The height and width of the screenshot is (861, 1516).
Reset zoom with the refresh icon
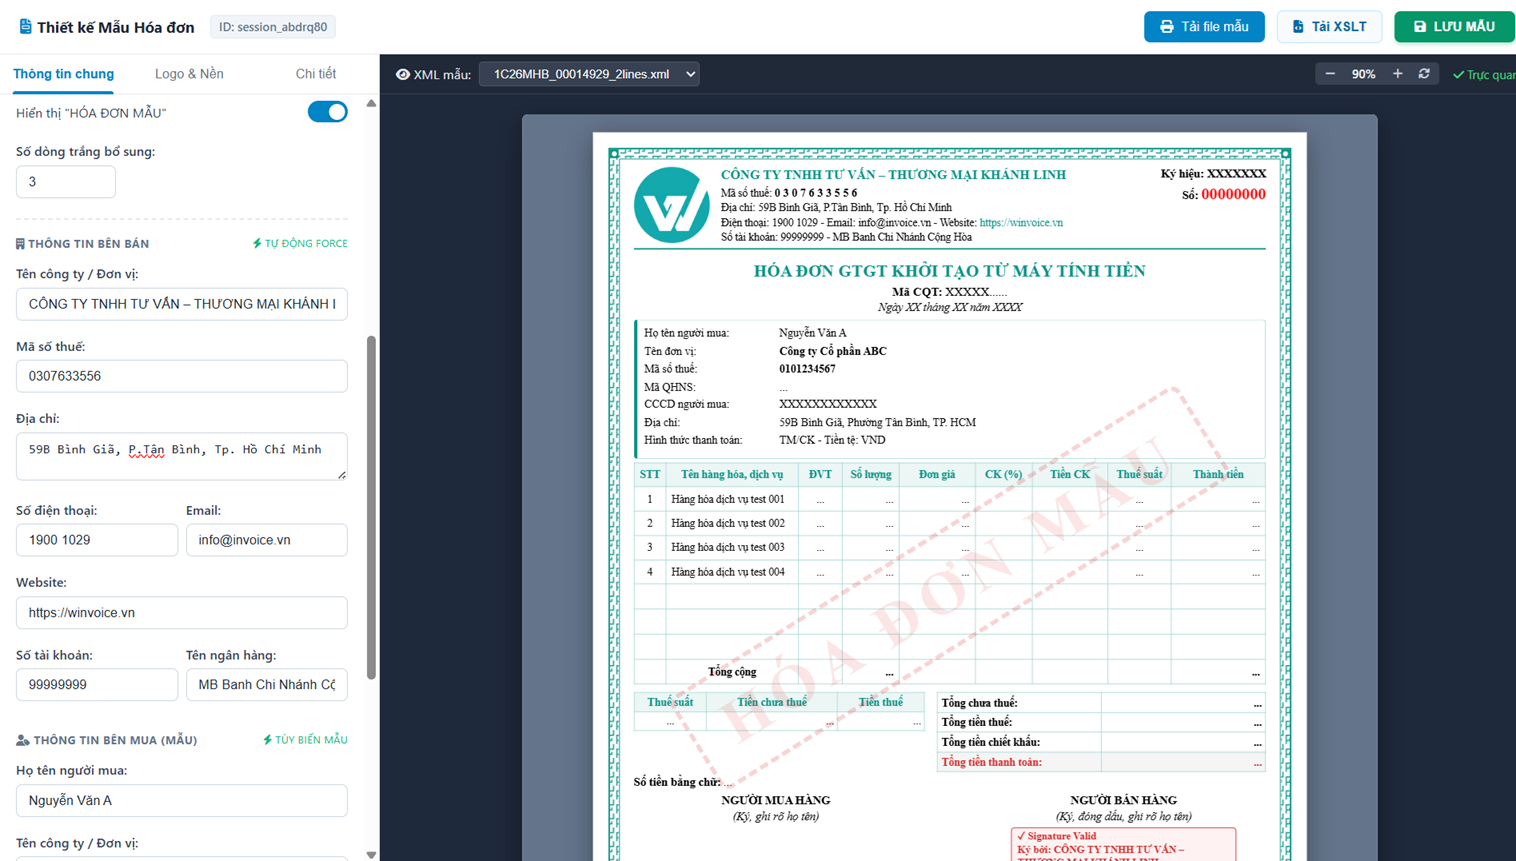pos(1424,74)
